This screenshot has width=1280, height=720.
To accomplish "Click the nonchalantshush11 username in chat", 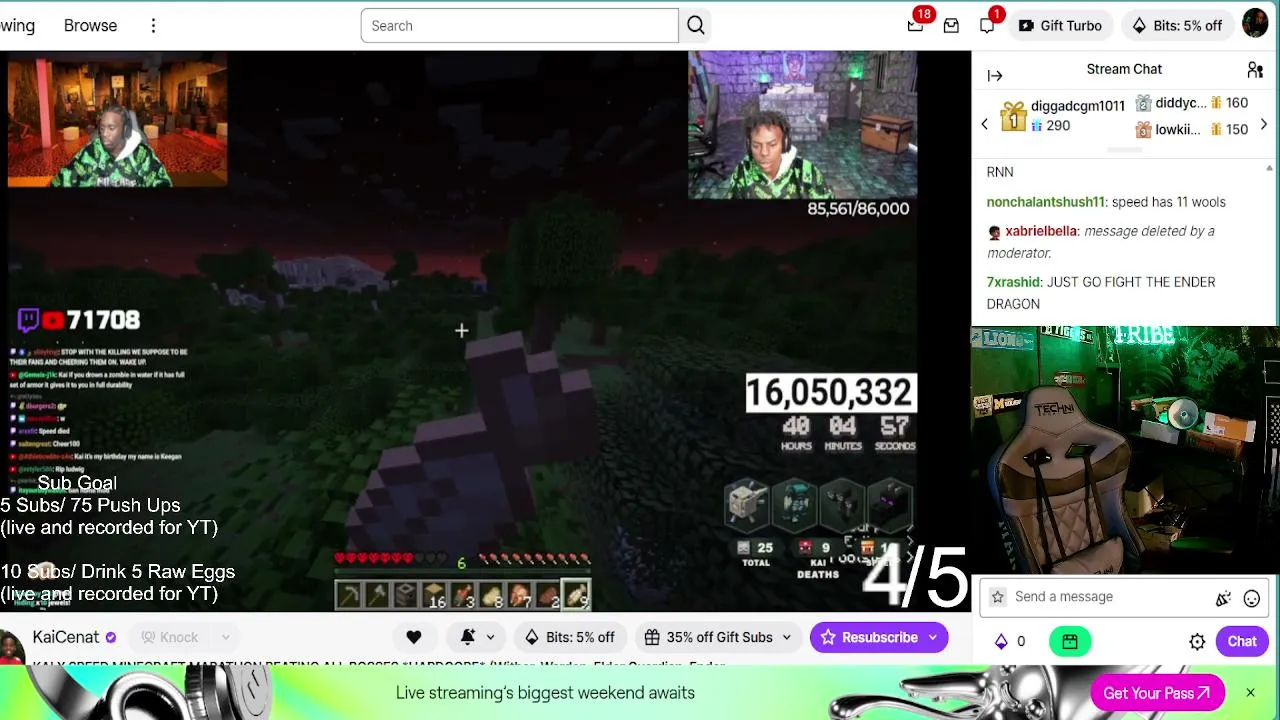I will click(1045, 202).
